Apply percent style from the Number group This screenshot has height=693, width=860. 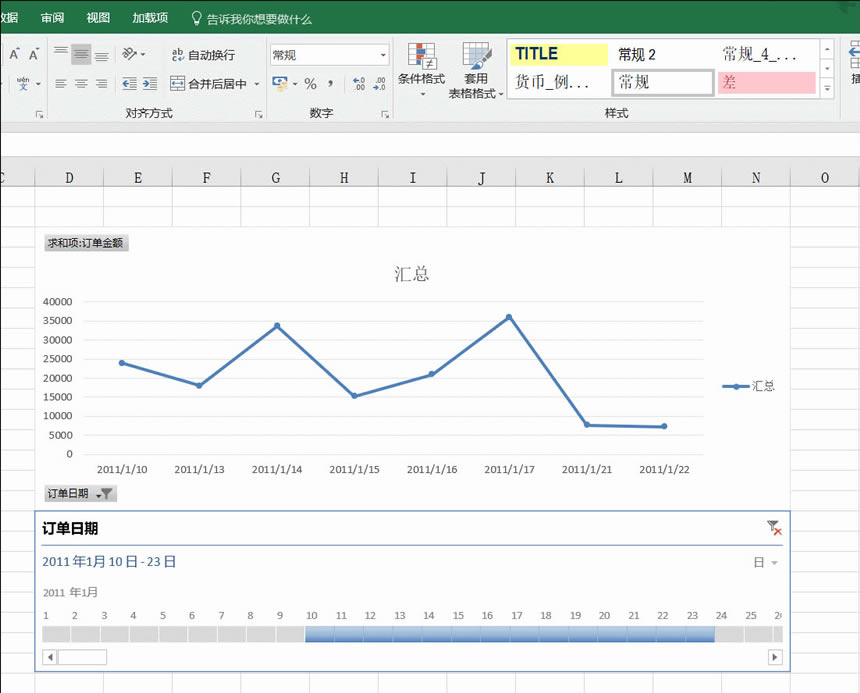[309, 84]
